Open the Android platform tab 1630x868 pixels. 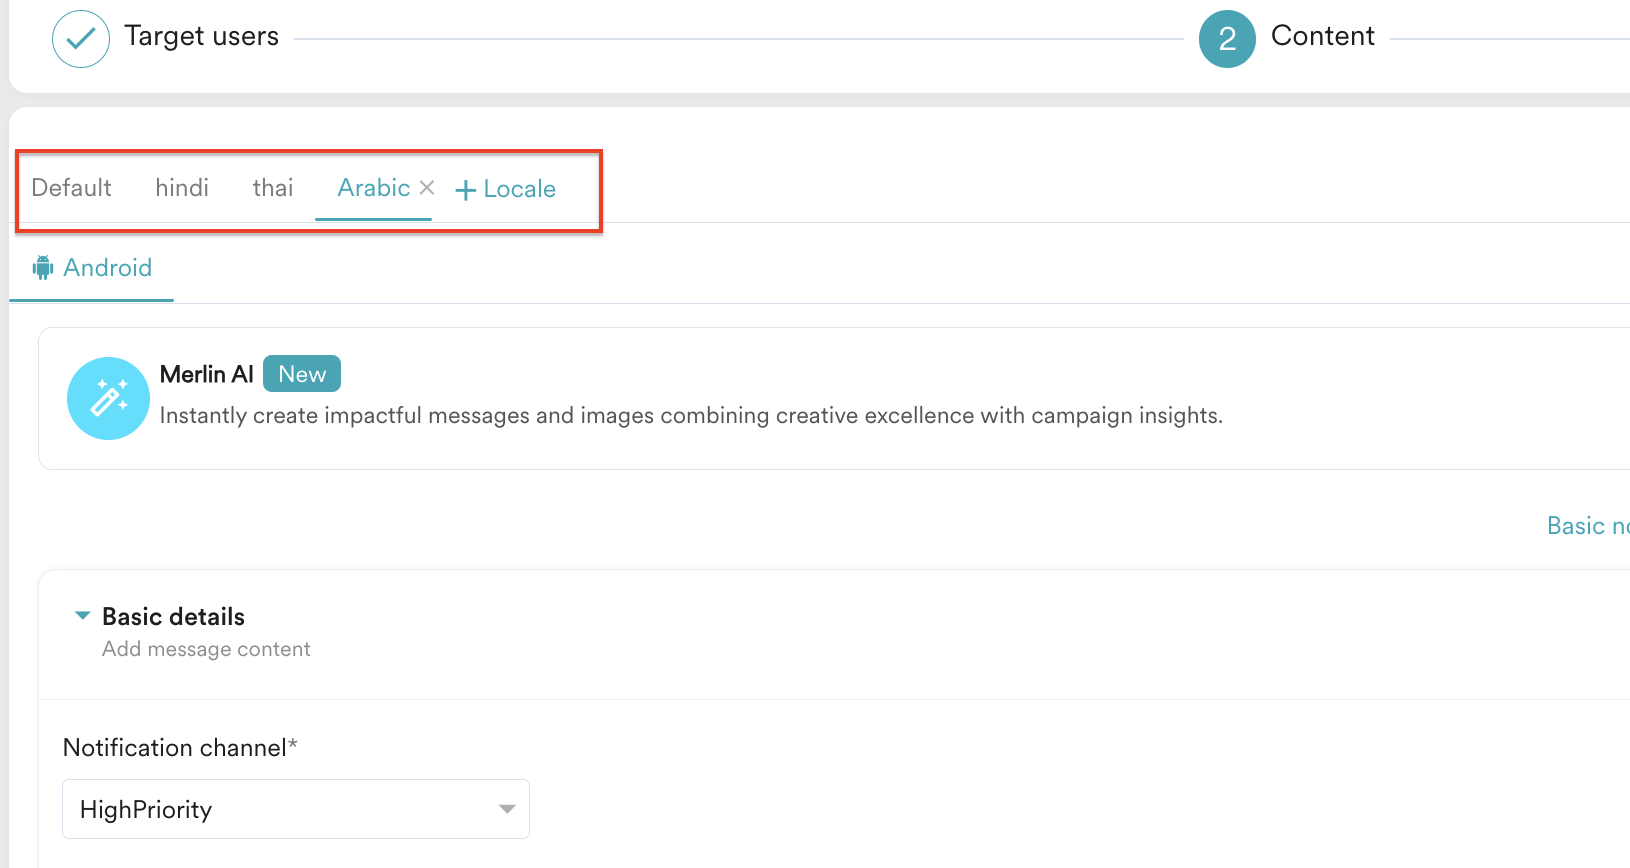tap(107, 268)
